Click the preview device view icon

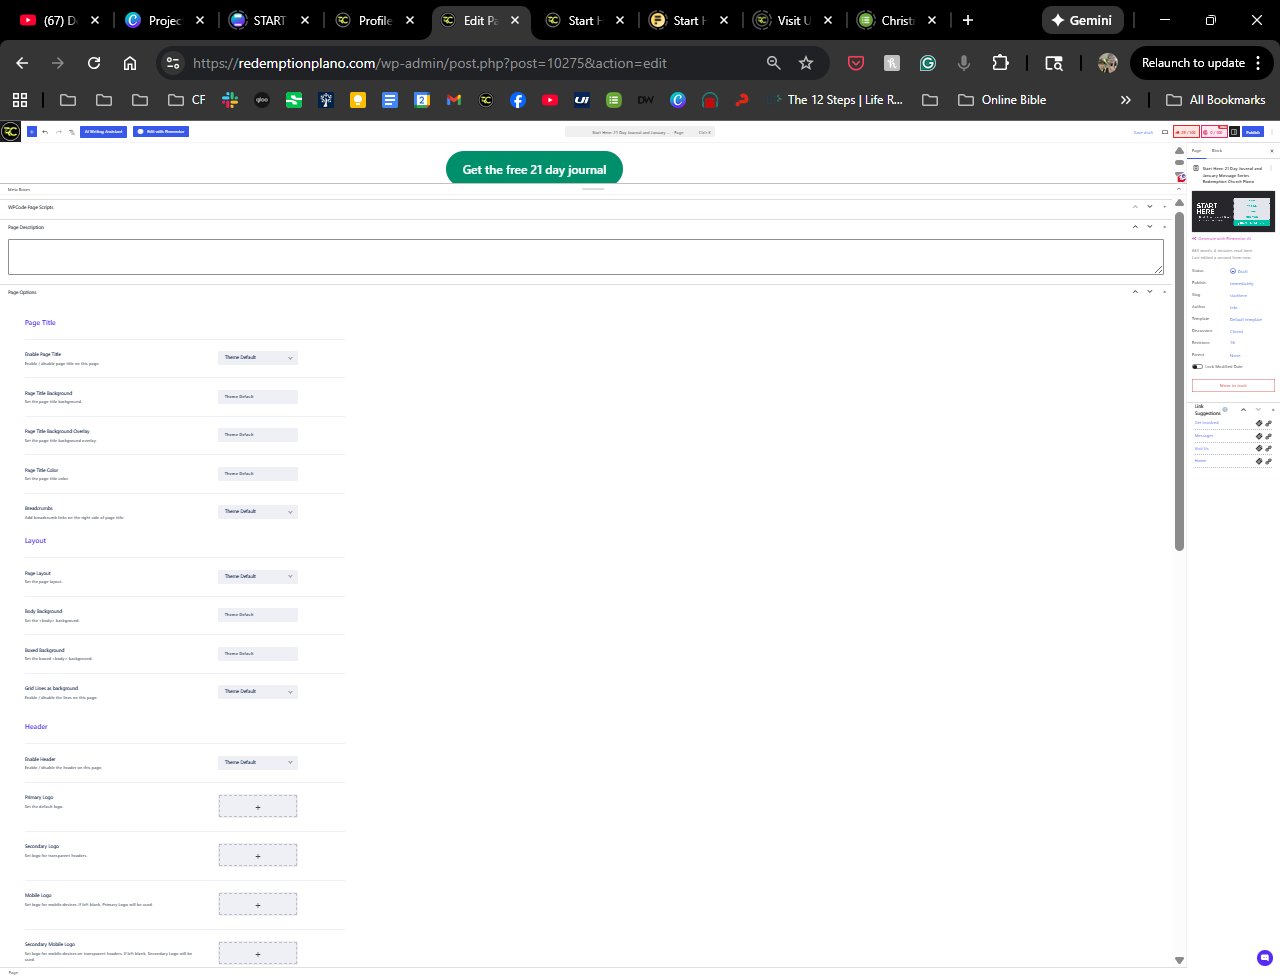1165,132
